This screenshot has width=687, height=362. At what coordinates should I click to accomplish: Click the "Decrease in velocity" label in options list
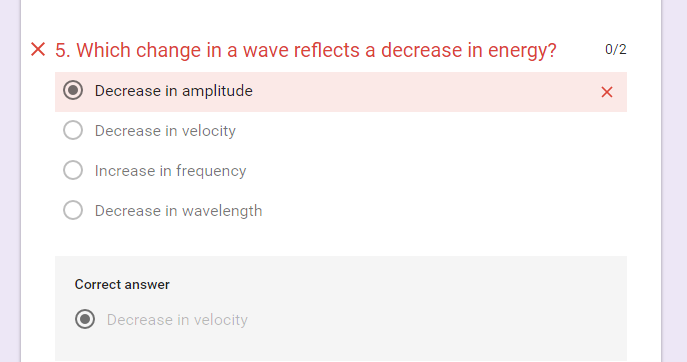165,131
